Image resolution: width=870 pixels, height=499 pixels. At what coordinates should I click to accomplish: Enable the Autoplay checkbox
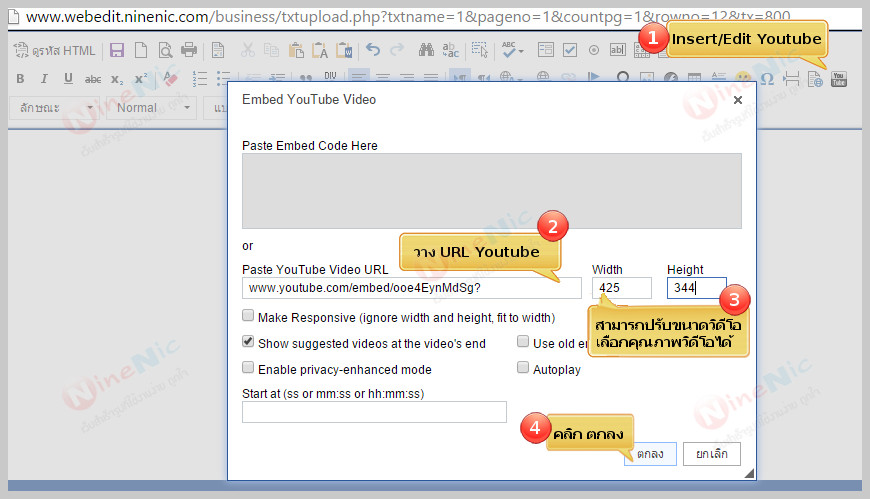[523, 367]
